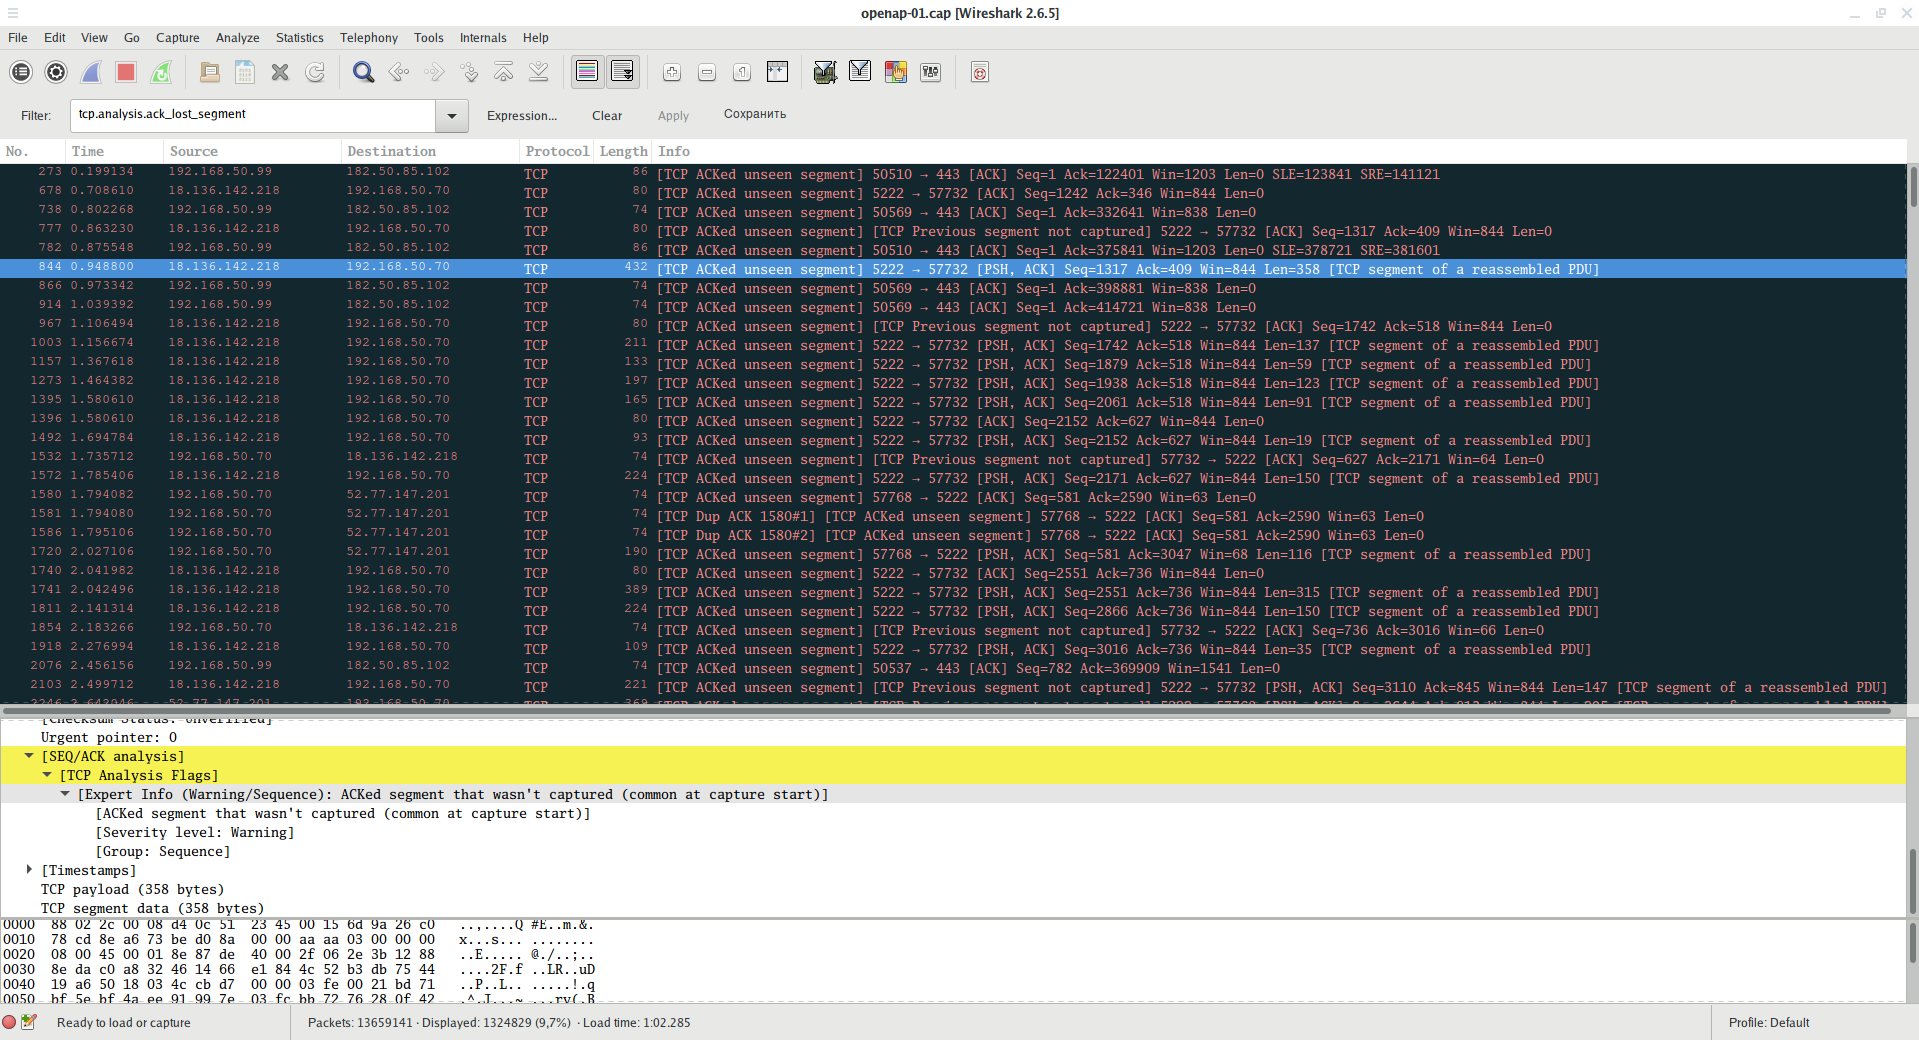Click the display filter text field
Viewport: 1919px width, 1040px height.
[x=252, y=115]
